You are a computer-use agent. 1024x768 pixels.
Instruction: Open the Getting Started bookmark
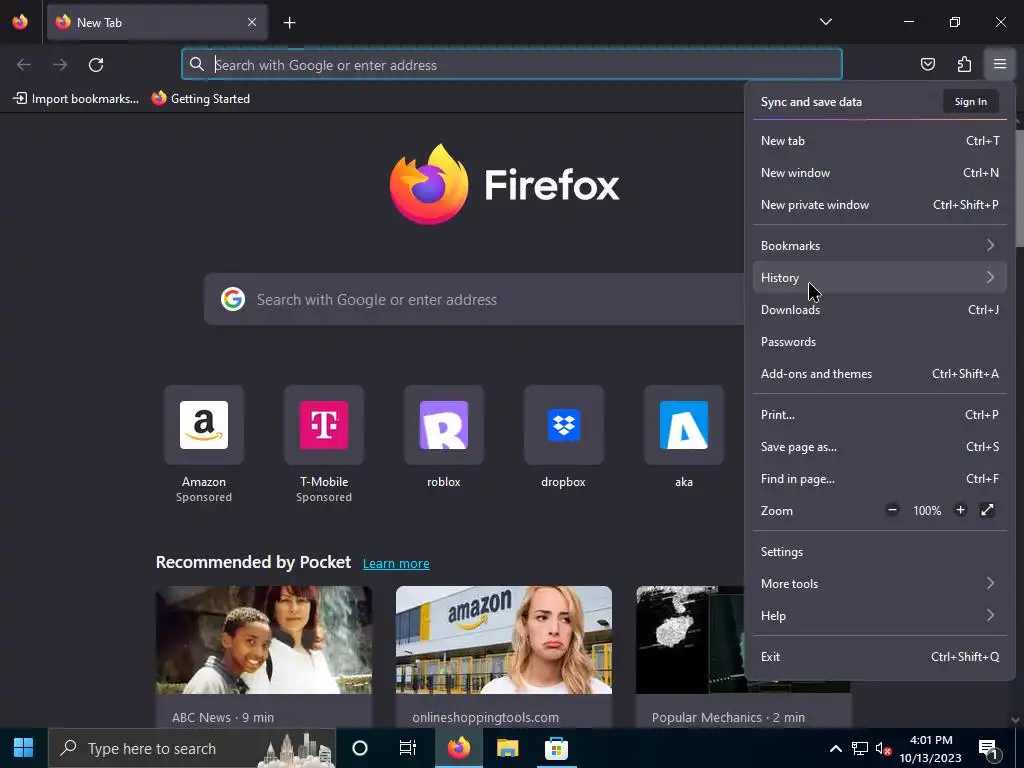coord(200,99)
